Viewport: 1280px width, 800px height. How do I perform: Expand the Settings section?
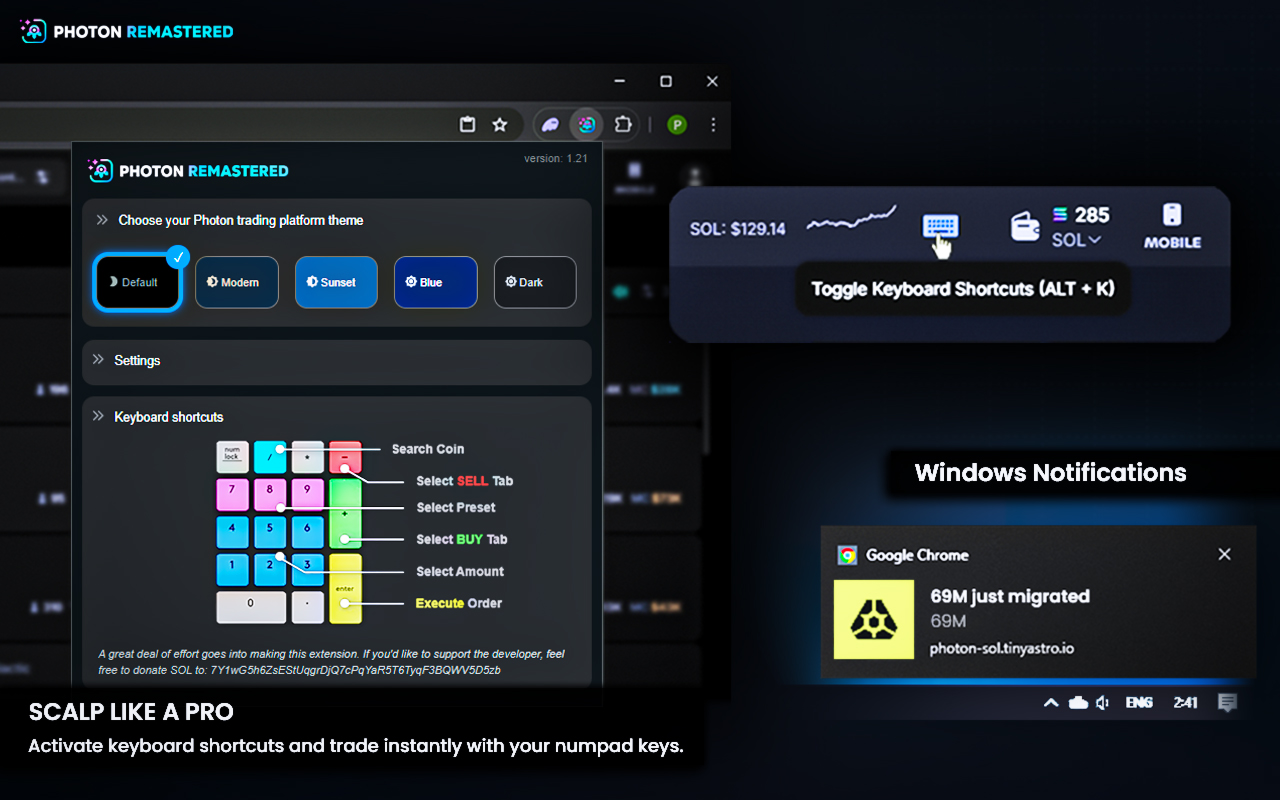(x=337, y=361)
